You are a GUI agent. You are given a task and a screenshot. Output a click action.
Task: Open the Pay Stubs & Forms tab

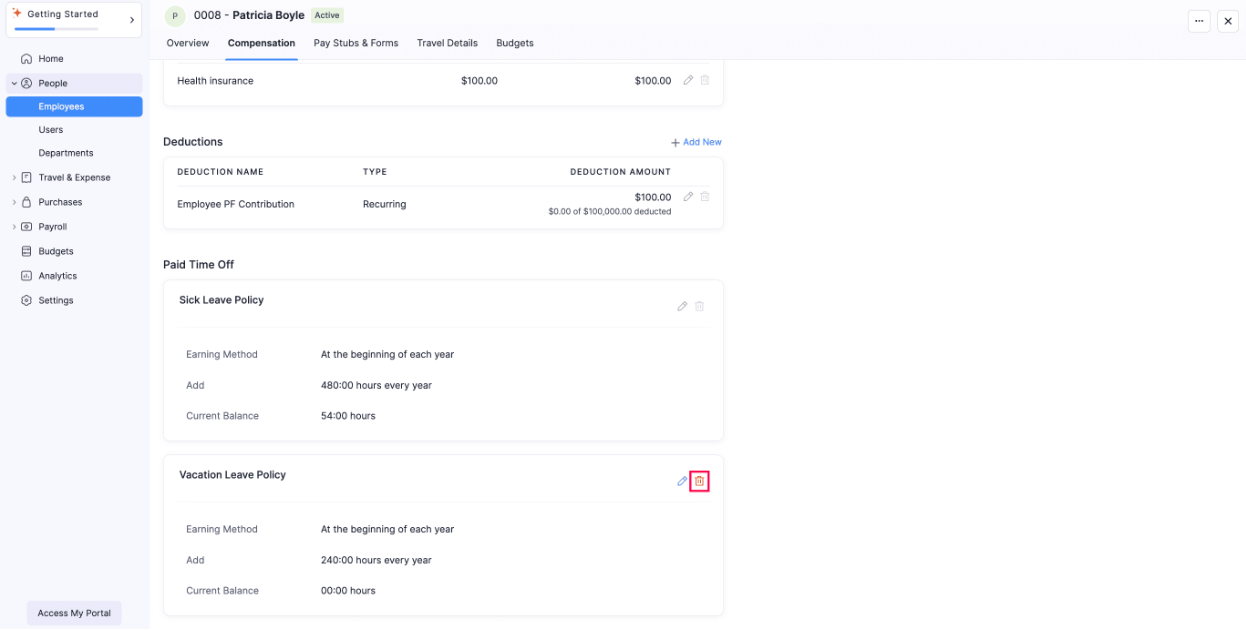click(356, 43)
